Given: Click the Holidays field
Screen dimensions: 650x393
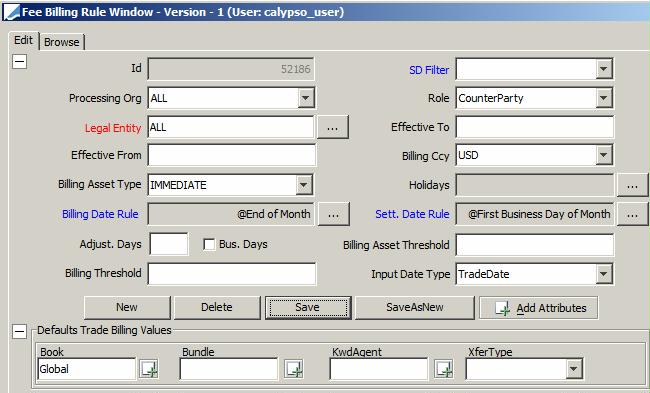Looking at the screenshot, I should coord(535,185).
